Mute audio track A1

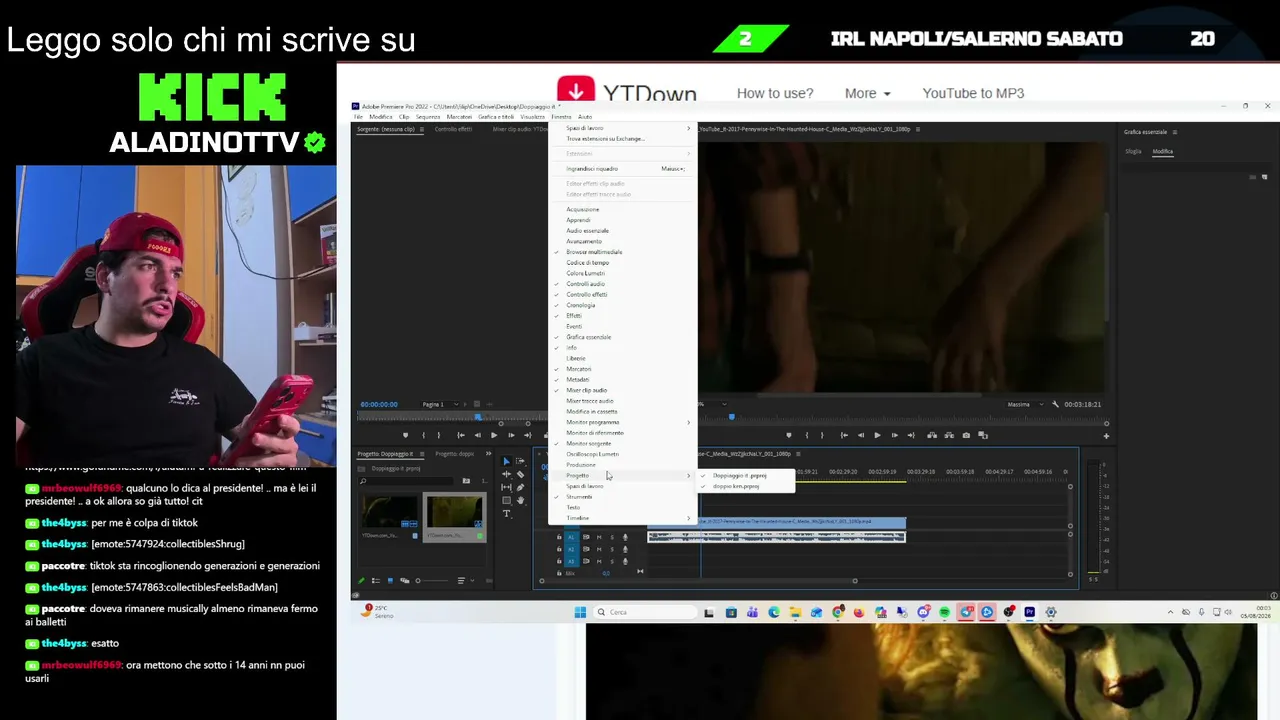[599, 537]
